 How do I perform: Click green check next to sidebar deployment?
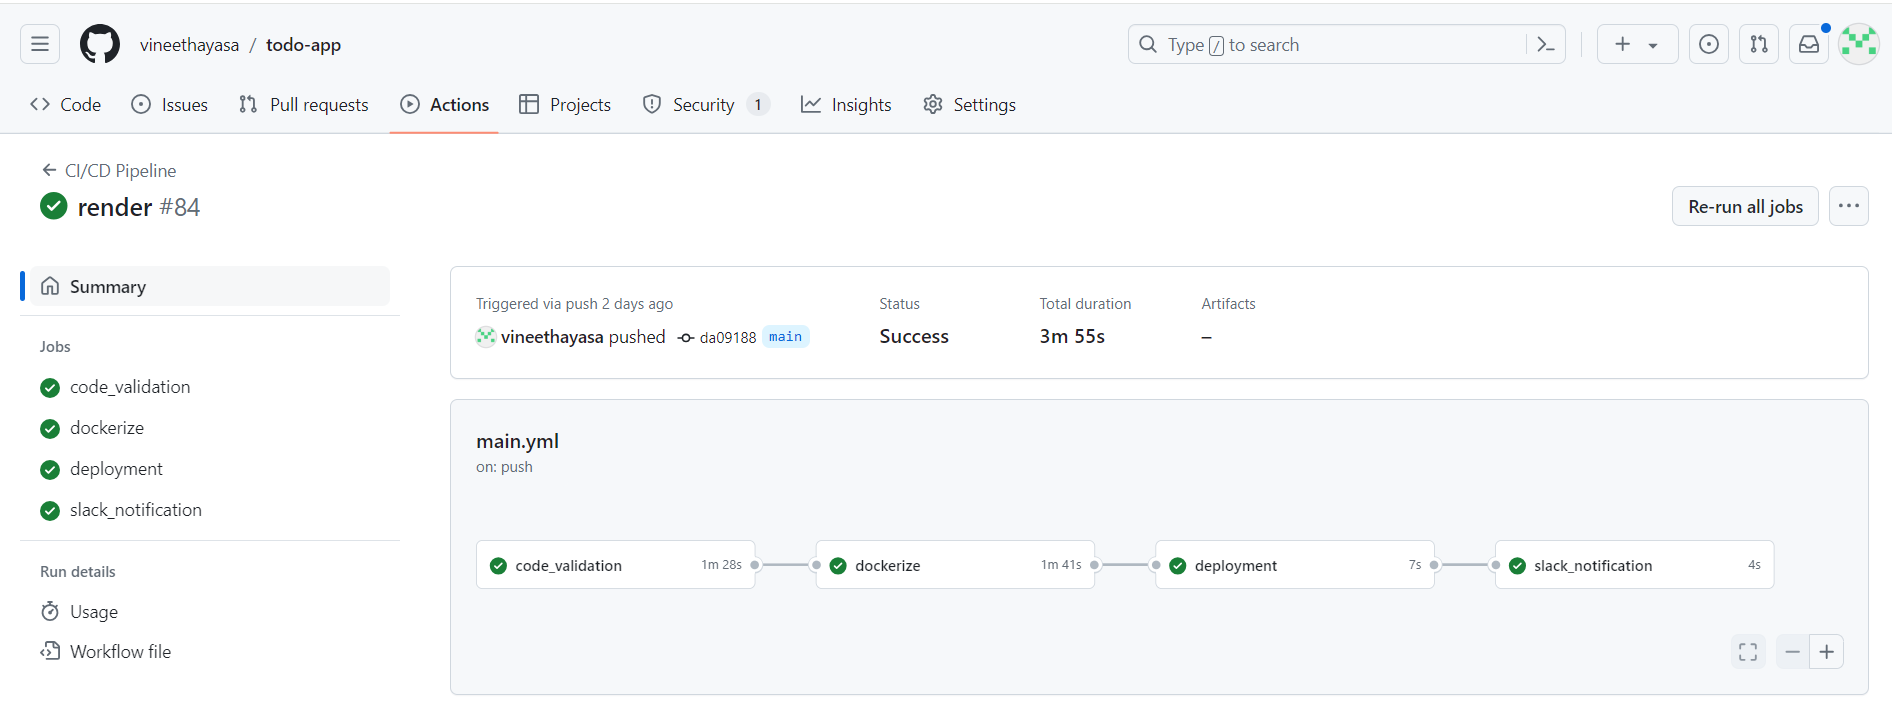pyautogui.click(x=50, y=469)
